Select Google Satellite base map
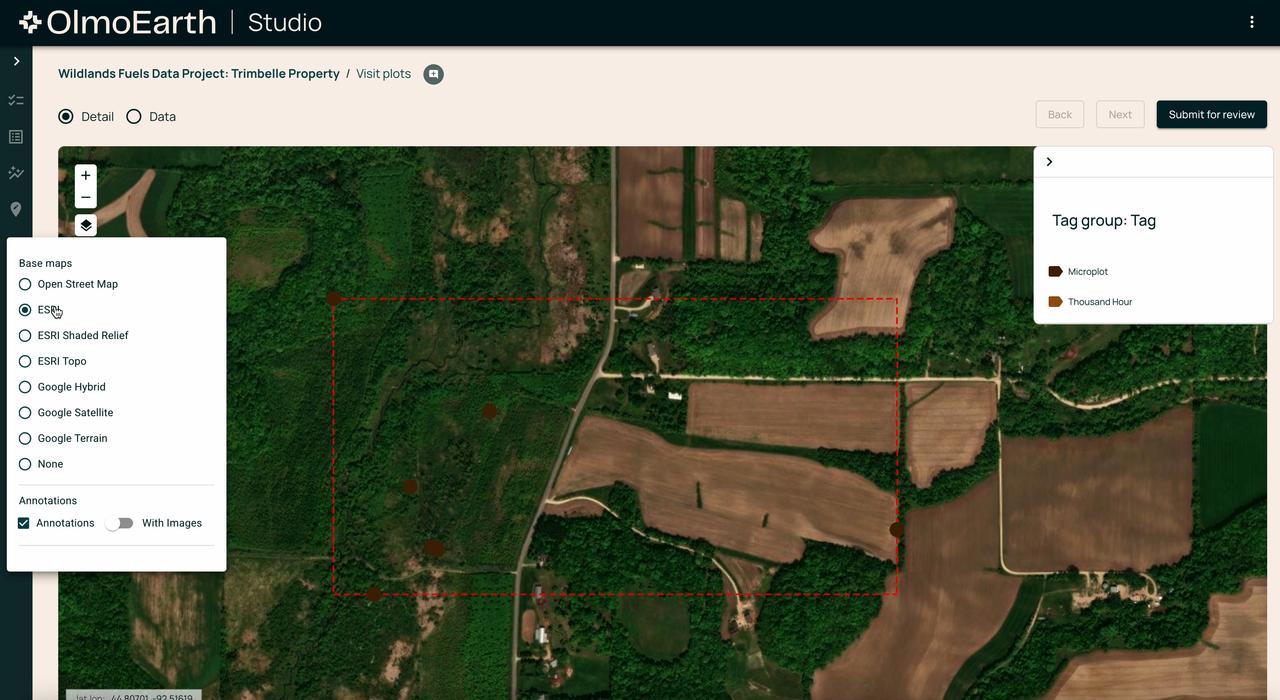This screenshot has width=1280, height=700. tap(25, 413)
